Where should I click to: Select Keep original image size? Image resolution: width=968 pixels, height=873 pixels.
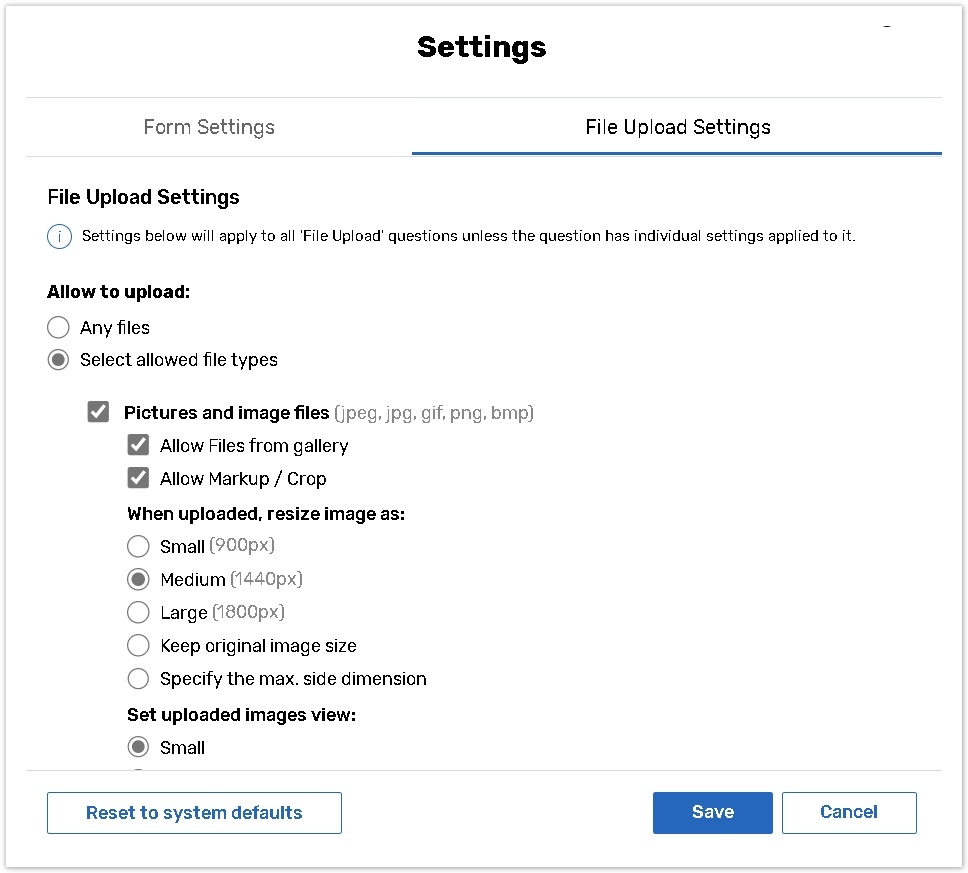[x=138, y=646]
